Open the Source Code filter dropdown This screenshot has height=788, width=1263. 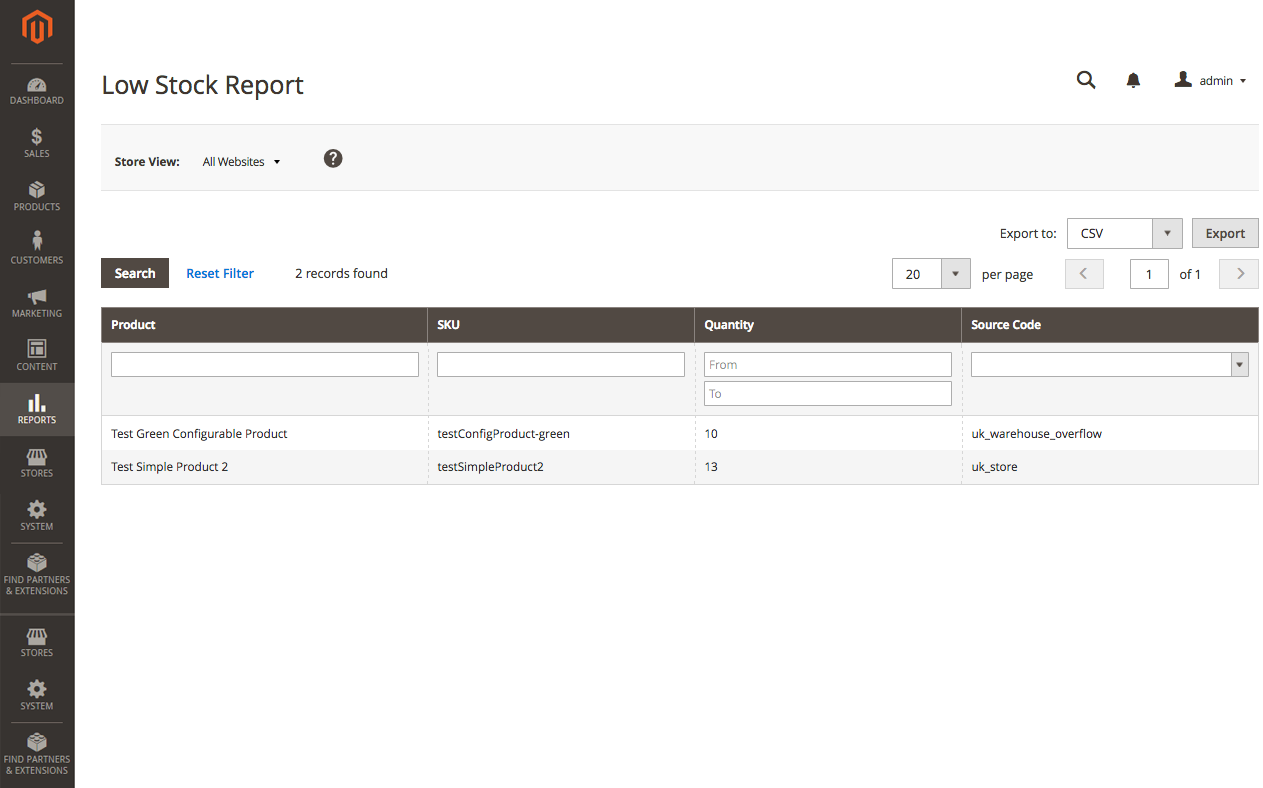[x=1110, y=364]
